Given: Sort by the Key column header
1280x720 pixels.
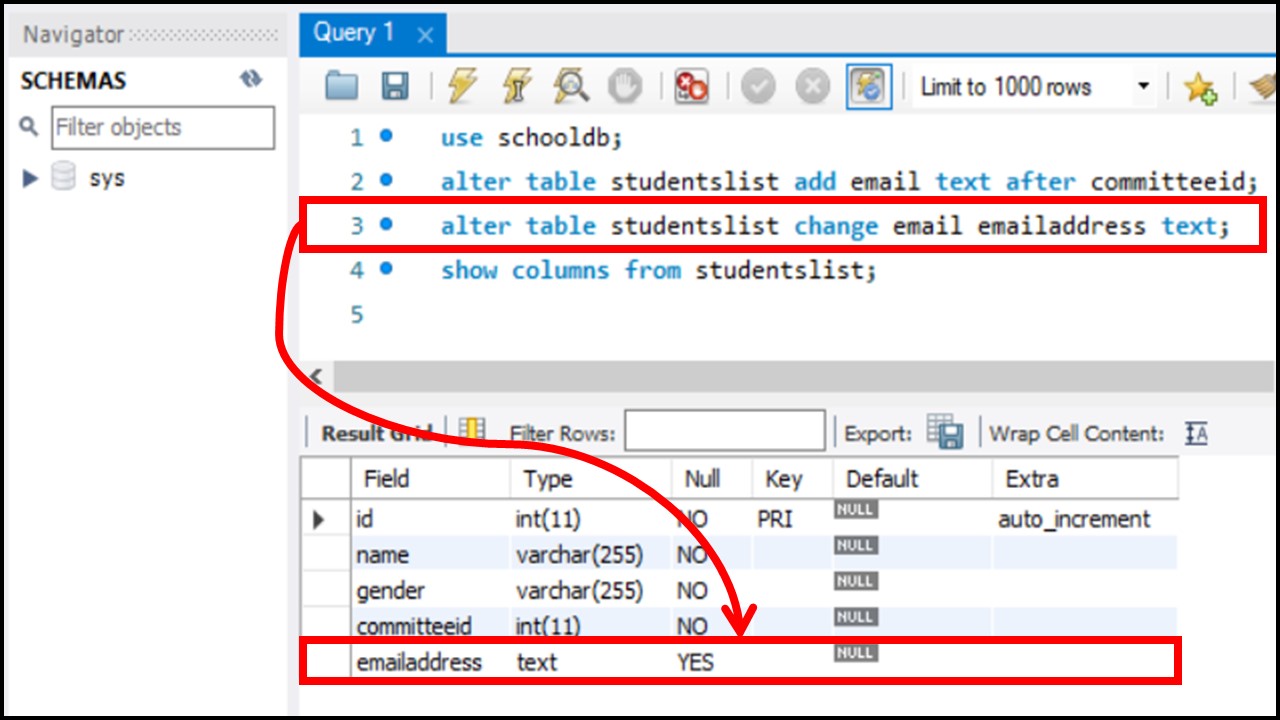Looking at the screenshot, I should click(791, 479).
